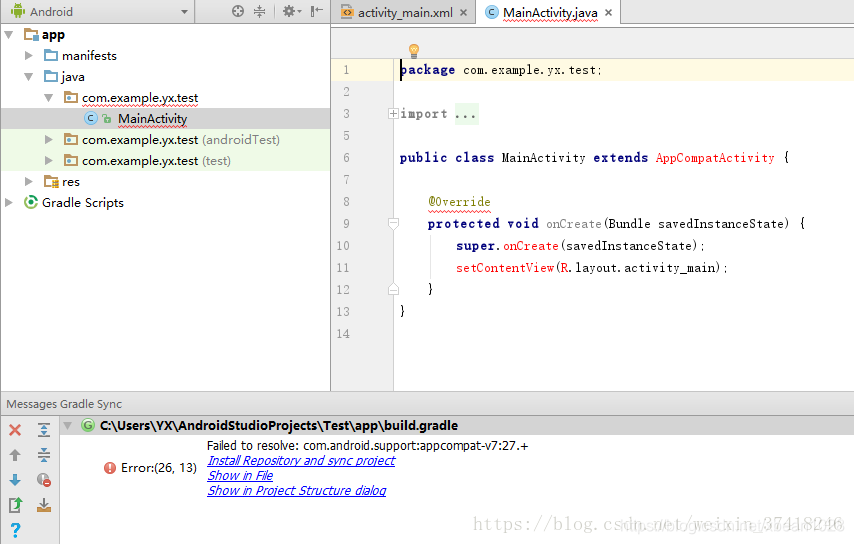The width and height of the screenshot is (854, 544).
Task: Click Install Repository and sync project link
Action: pos(301,461)
